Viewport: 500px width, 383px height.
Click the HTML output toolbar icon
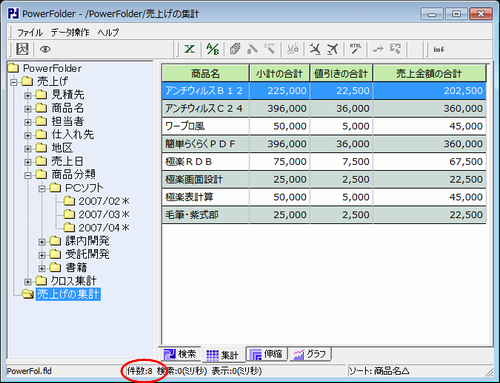click(x=355, y=49)
